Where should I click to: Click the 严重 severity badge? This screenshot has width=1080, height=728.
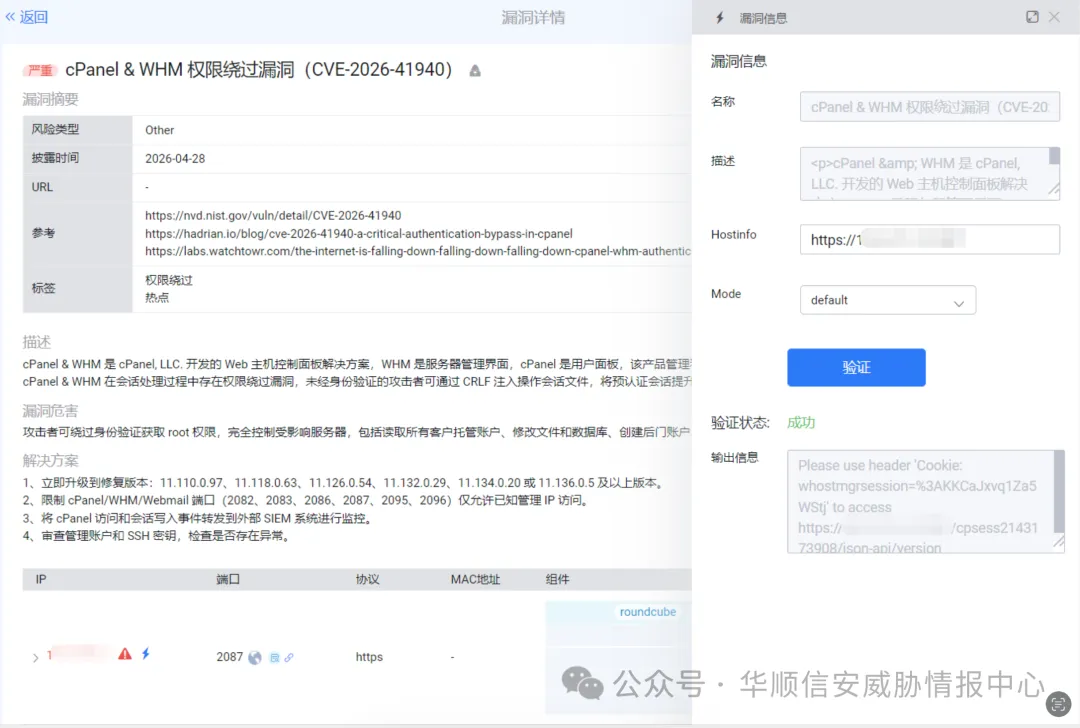[40, 70]
